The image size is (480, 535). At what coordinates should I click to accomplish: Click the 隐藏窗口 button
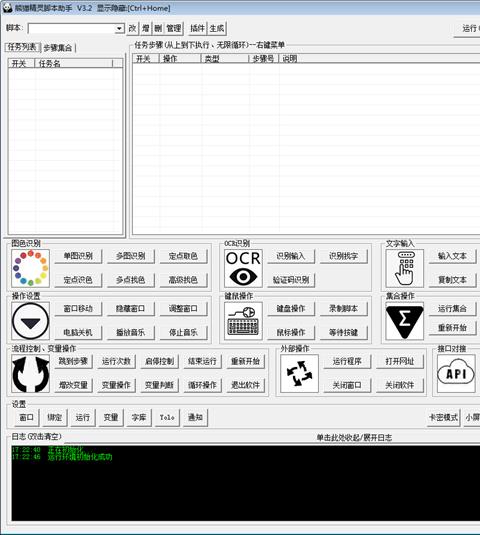coord(131,308)
